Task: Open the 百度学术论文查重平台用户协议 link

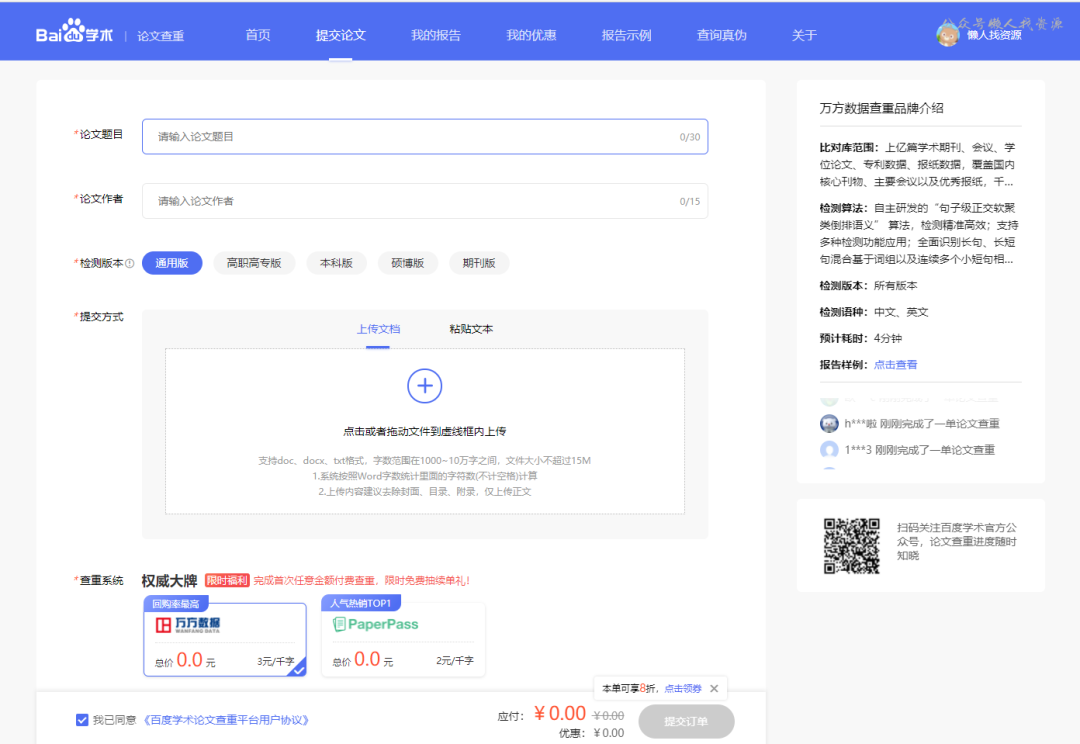Action: (x=227, y=720)
